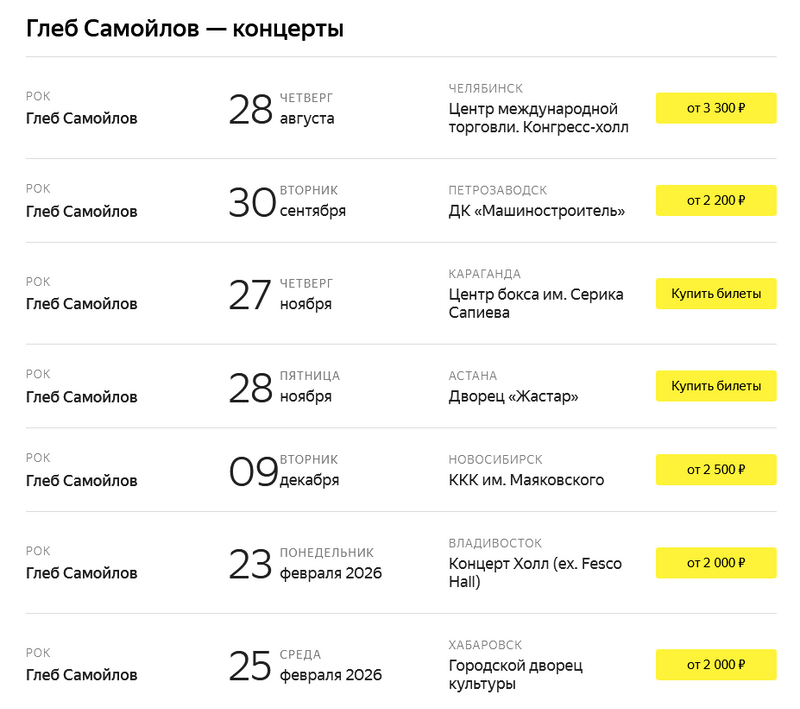
Task: Click the "от 2 000 ₽" Владивосток ticket button
Action: point(716,563)
